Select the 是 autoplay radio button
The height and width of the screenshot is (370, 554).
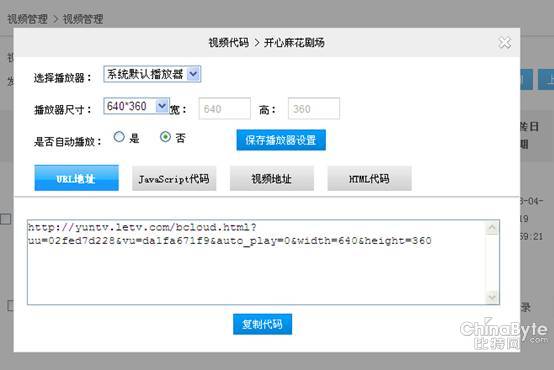click(x=119, y=137)
